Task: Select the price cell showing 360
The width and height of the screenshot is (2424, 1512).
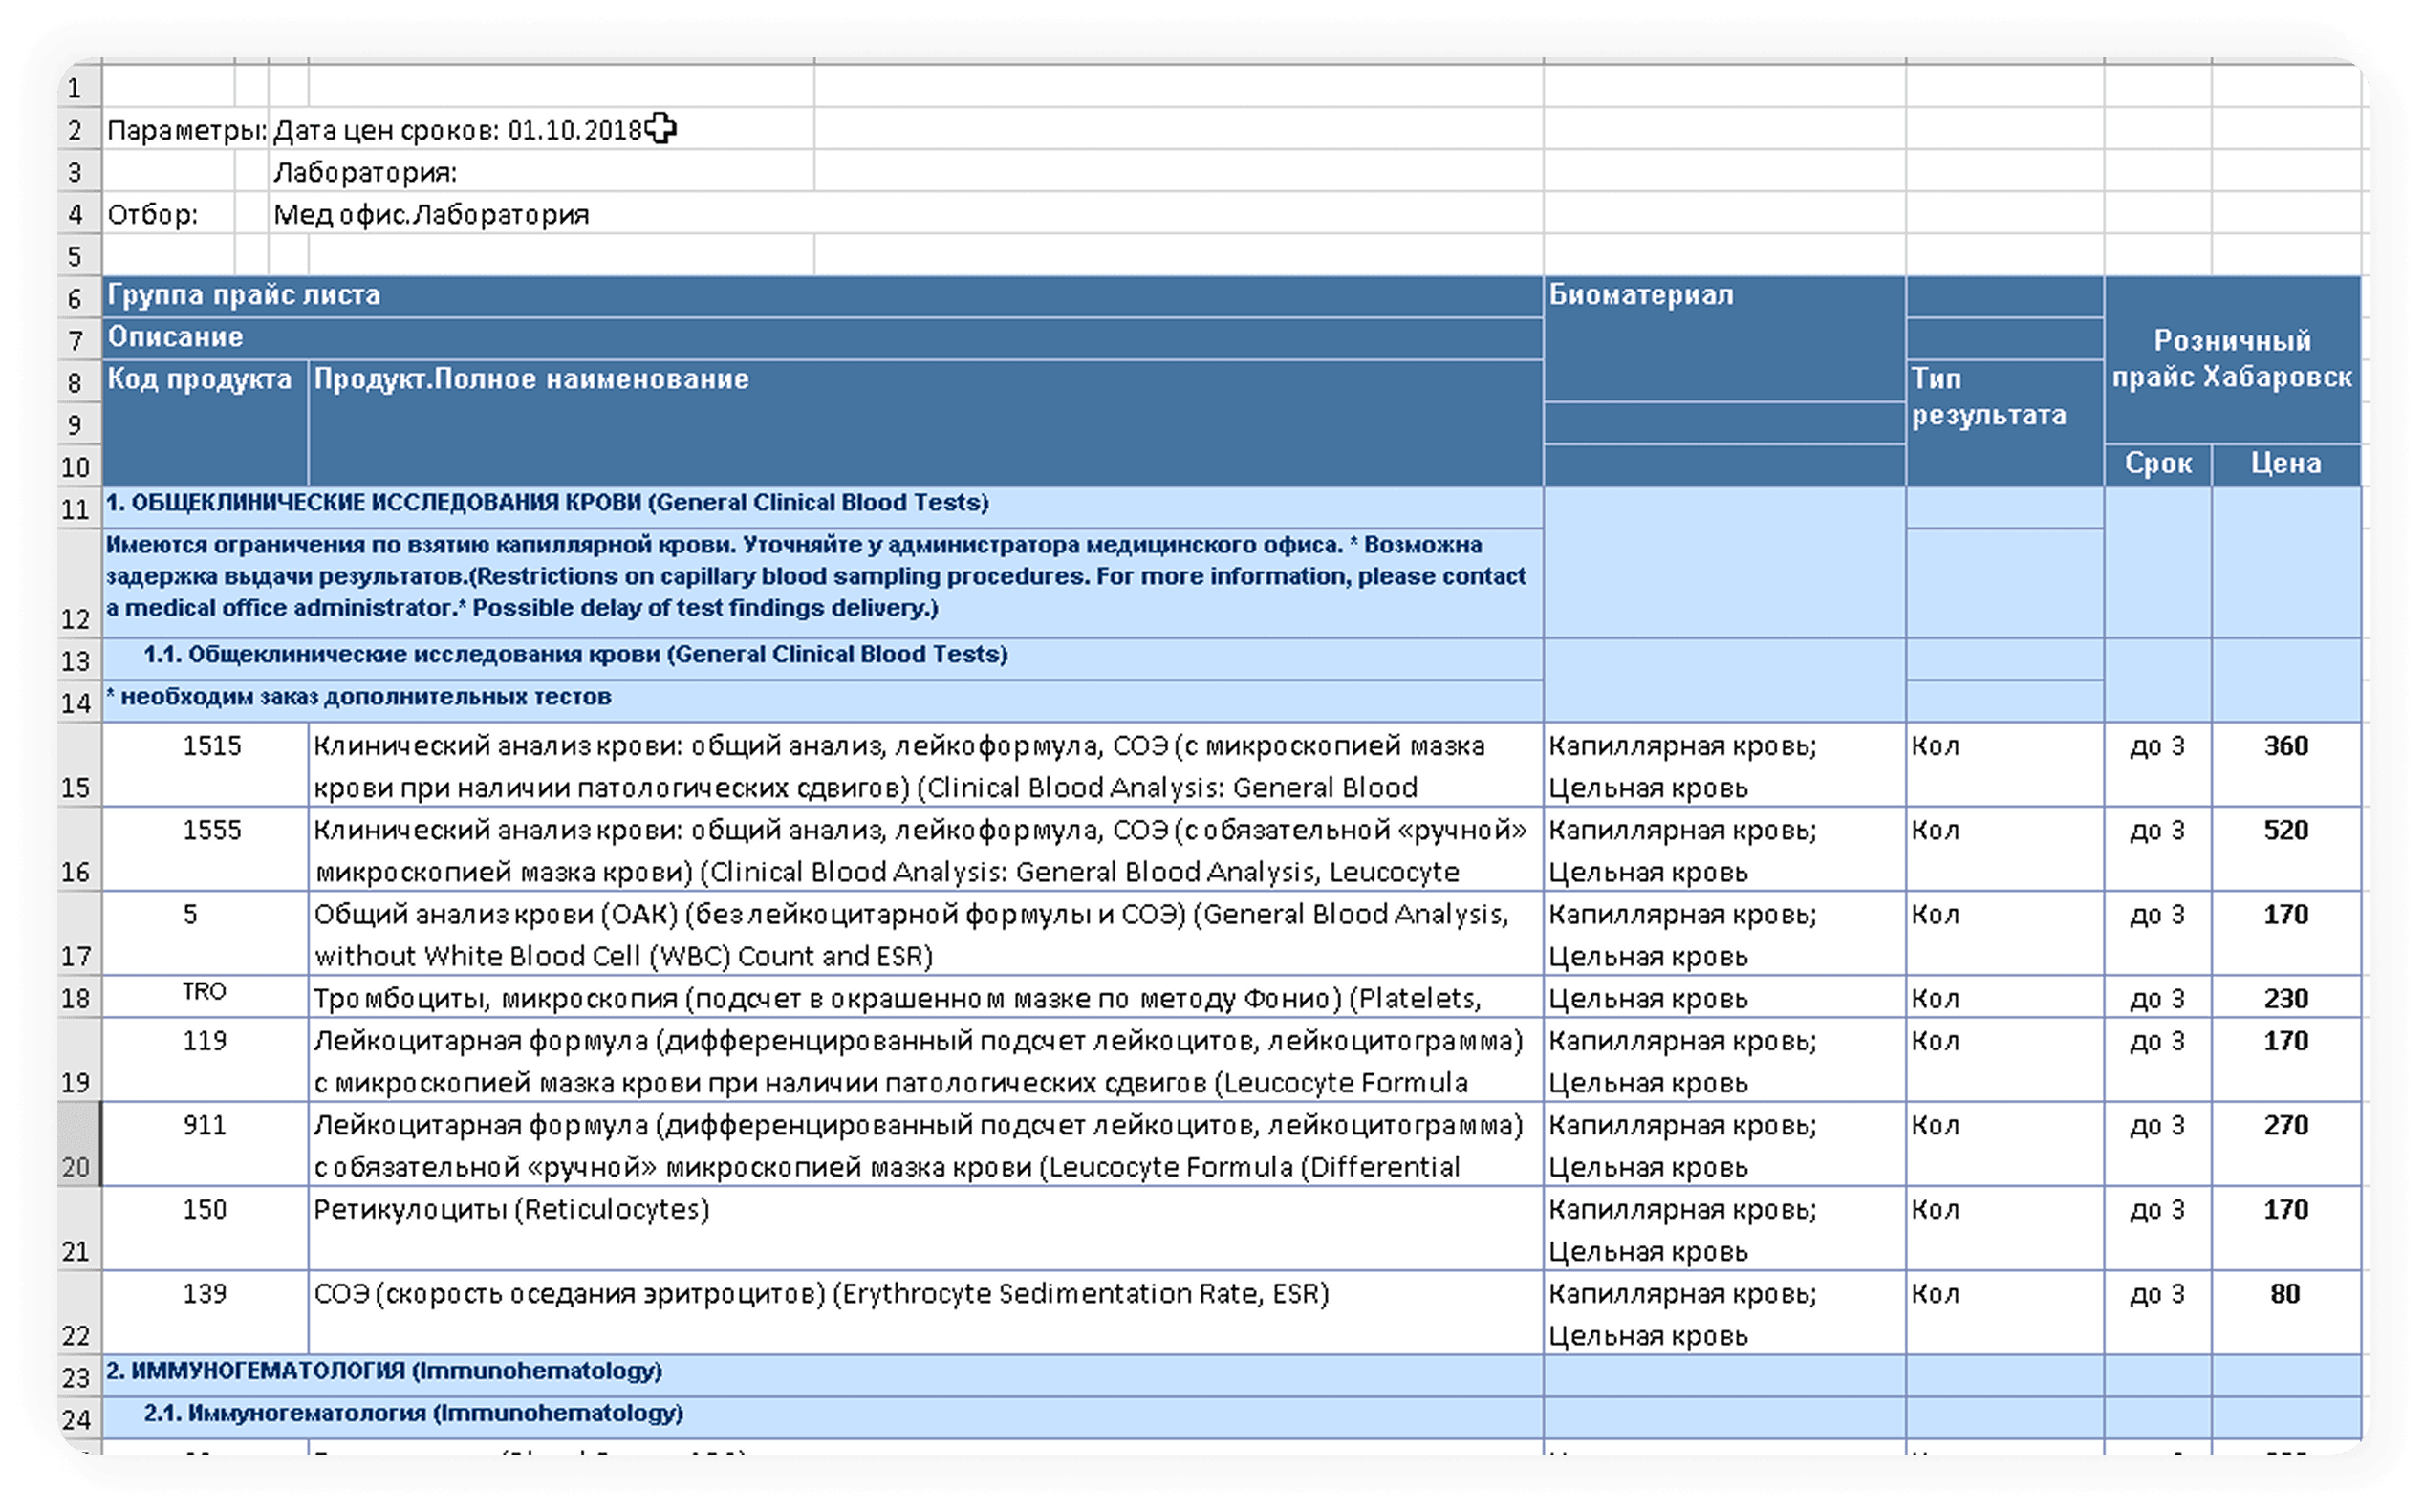Action: point(2286,765)
